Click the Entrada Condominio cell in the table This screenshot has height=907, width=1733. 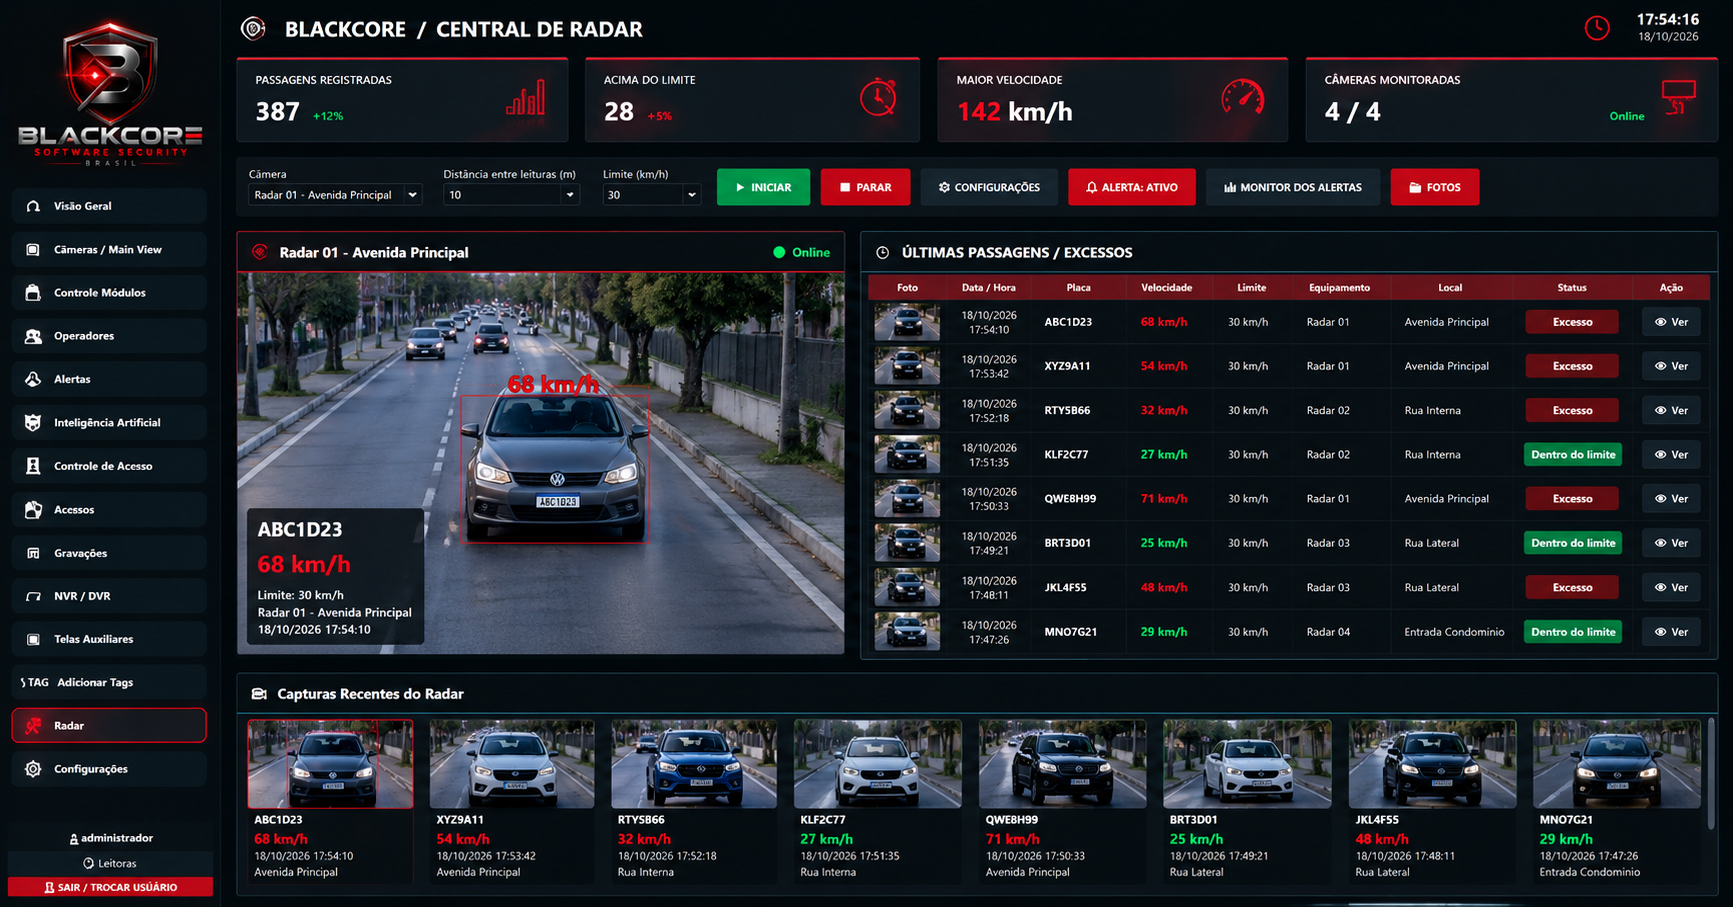(1454, 632)
